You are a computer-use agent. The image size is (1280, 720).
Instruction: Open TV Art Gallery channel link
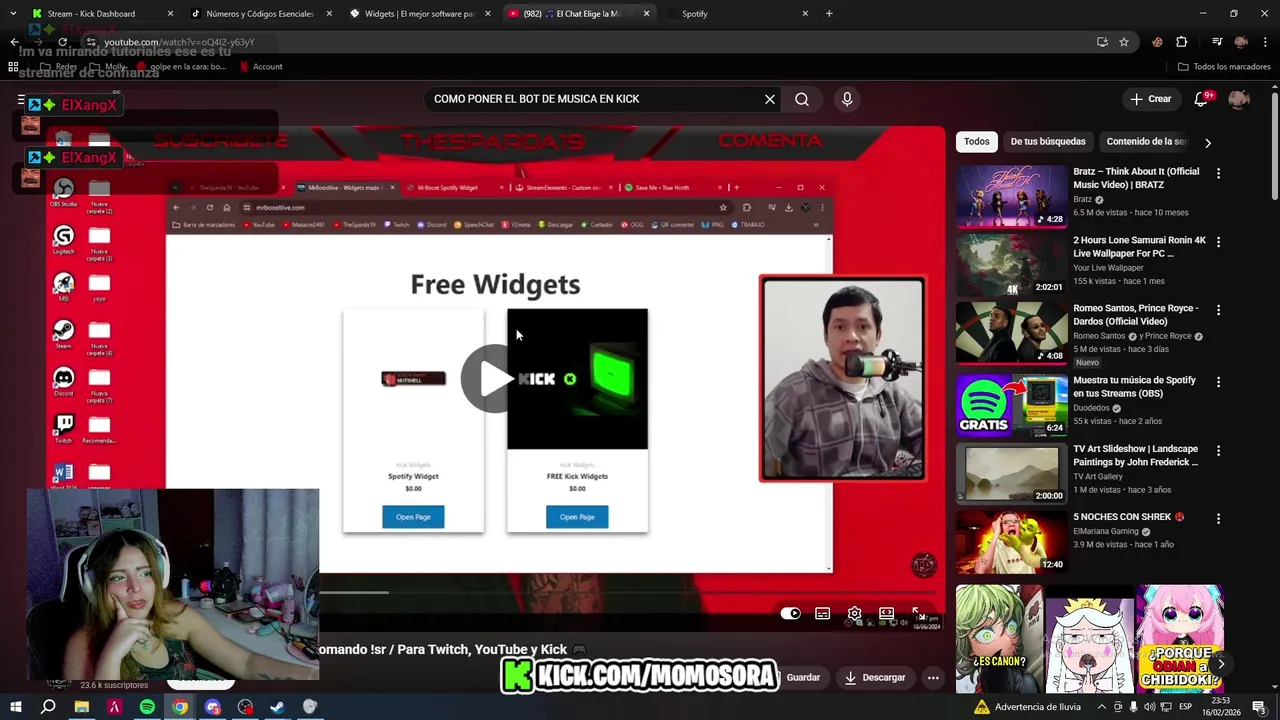(x=1097, y=476)
